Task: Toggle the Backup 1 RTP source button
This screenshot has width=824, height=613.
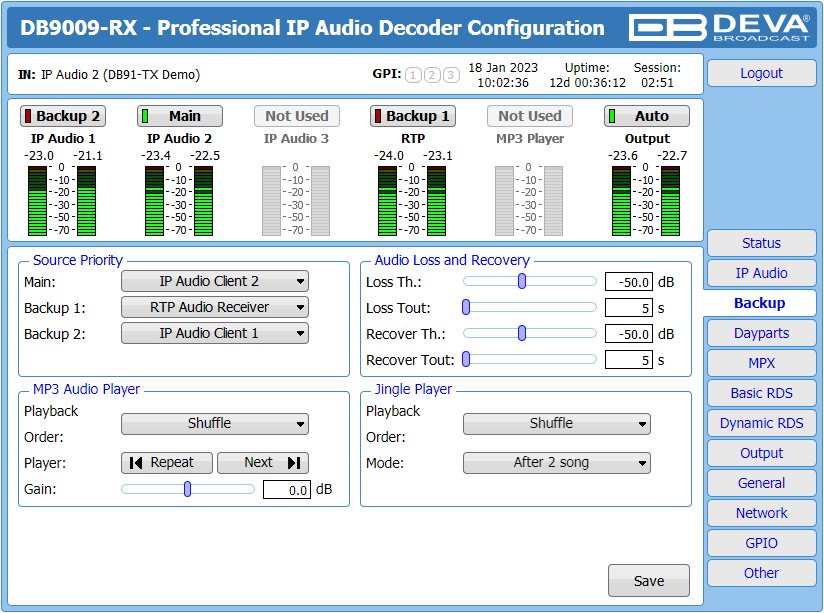Action: coord(413,116)
